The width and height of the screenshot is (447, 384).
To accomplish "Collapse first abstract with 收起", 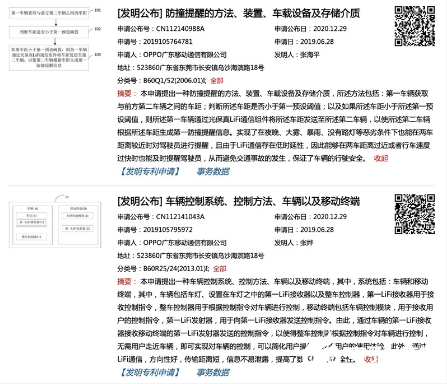I will point(381,158).
